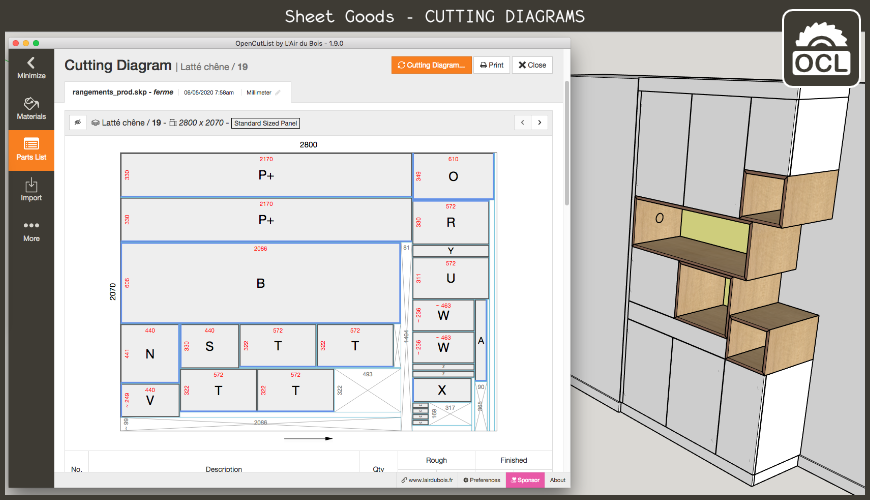The image size is (870, 500).
Task: Click the Standard Sized Panel label
Action: point(266,123)
